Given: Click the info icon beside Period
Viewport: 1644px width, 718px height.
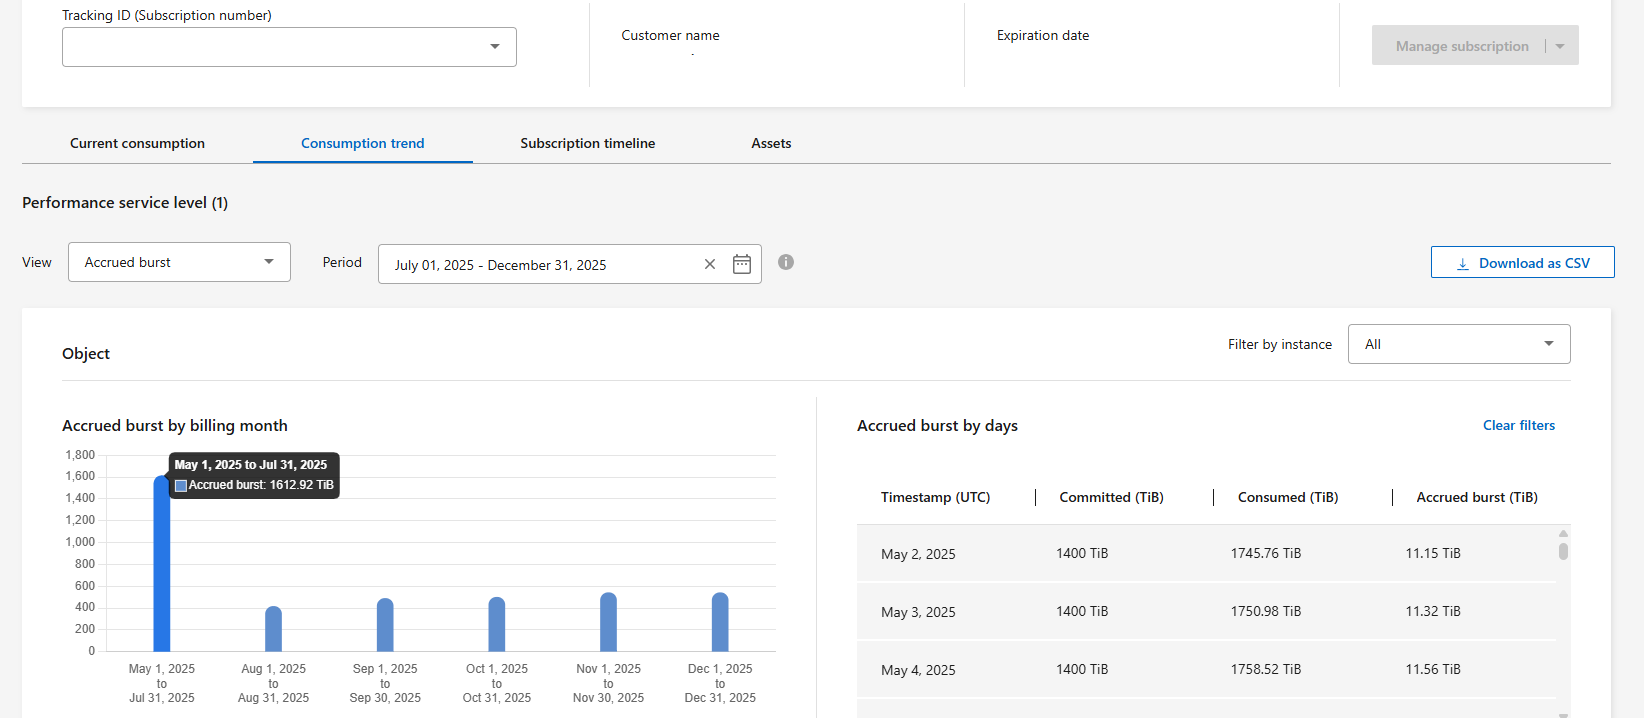Looking at the screenshot, I should 786,262.
